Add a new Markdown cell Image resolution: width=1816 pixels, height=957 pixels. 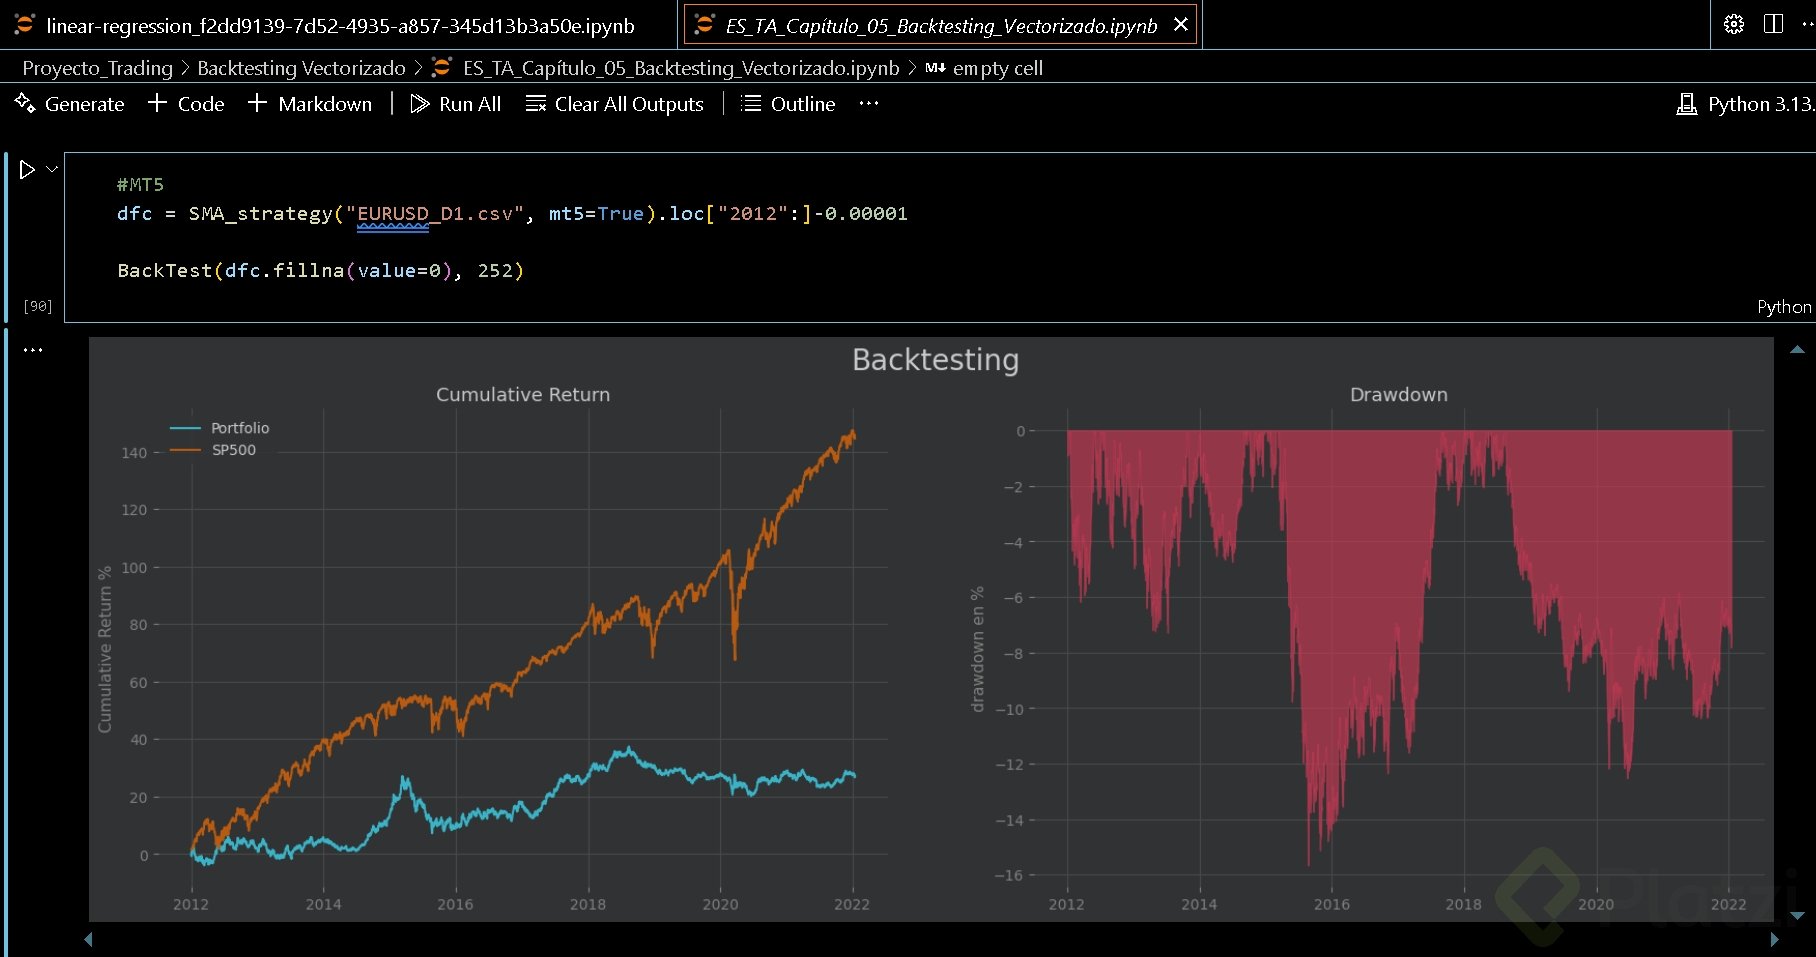pos(310,104)
